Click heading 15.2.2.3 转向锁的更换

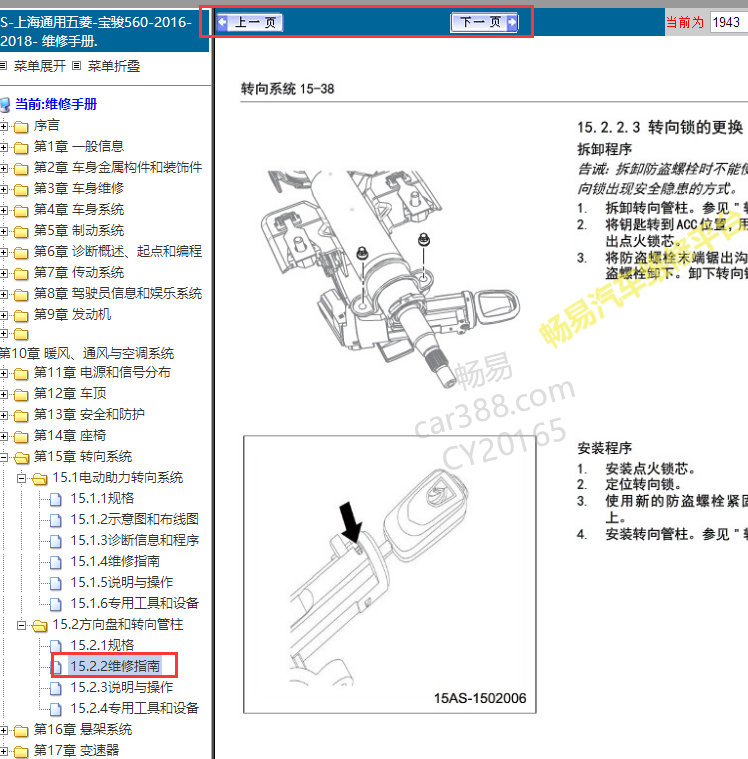pyautogui.click(x=660, y=127)
